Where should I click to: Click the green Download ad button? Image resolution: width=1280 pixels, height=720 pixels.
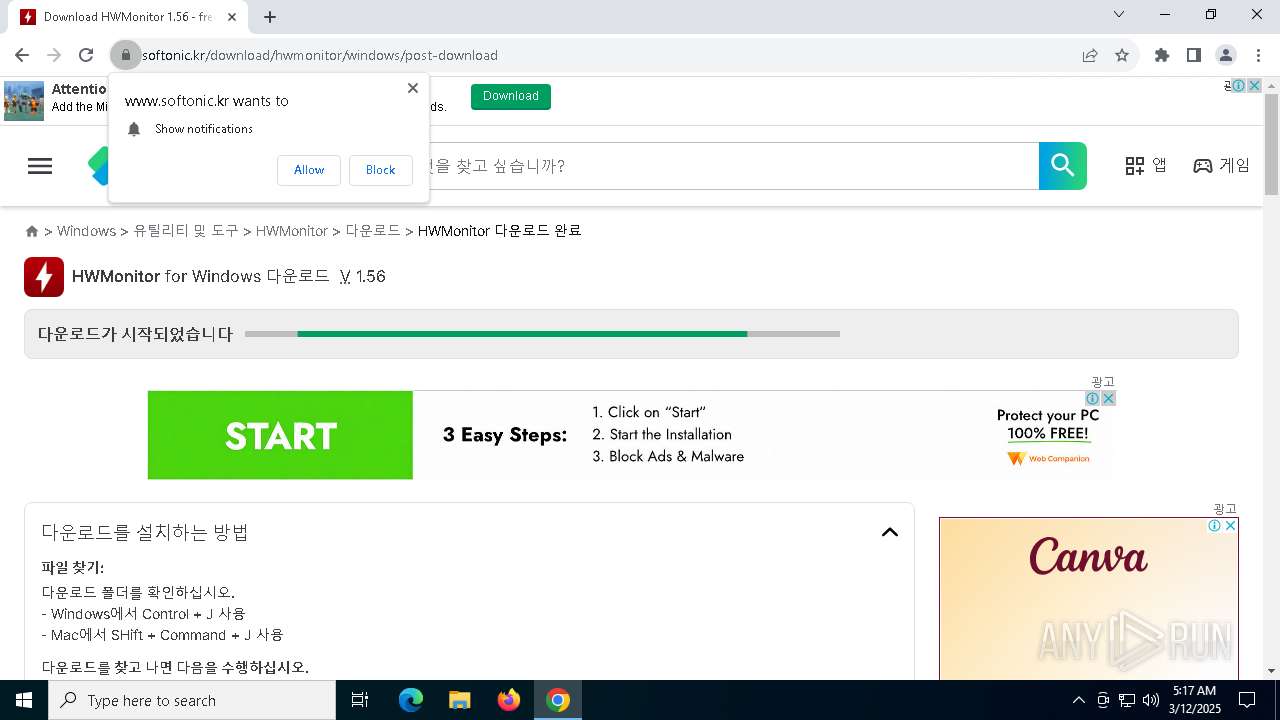coord(511,96)
